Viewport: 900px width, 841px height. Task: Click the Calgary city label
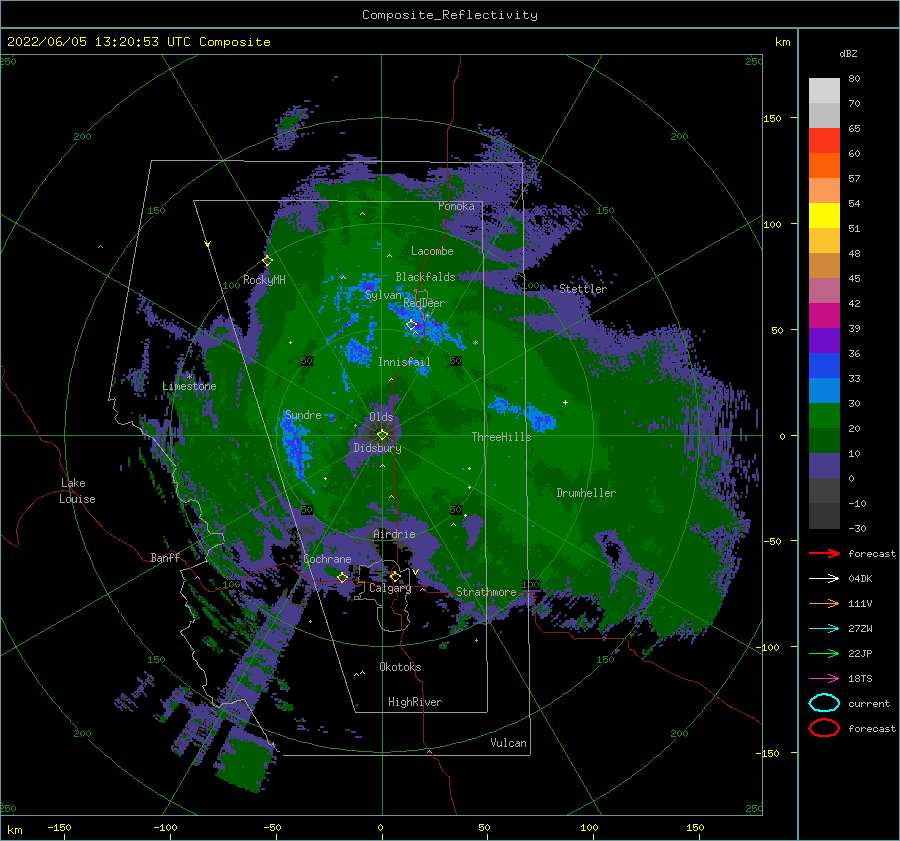390,588
